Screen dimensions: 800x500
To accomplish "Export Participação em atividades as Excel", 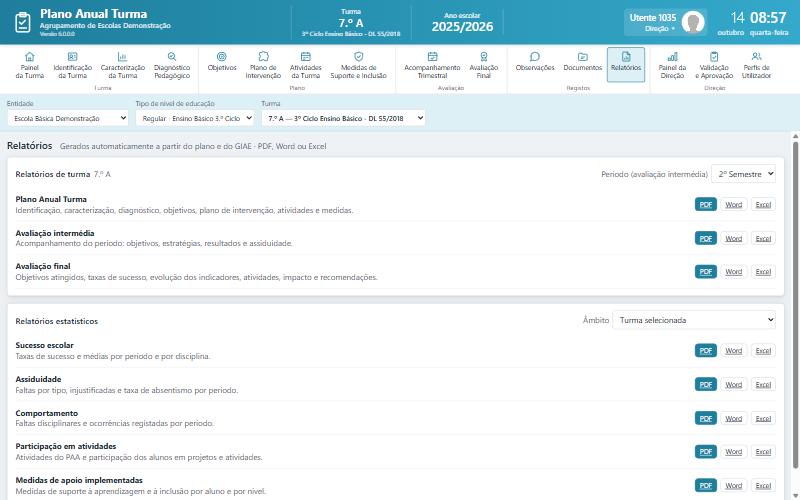I will (763, 452).
